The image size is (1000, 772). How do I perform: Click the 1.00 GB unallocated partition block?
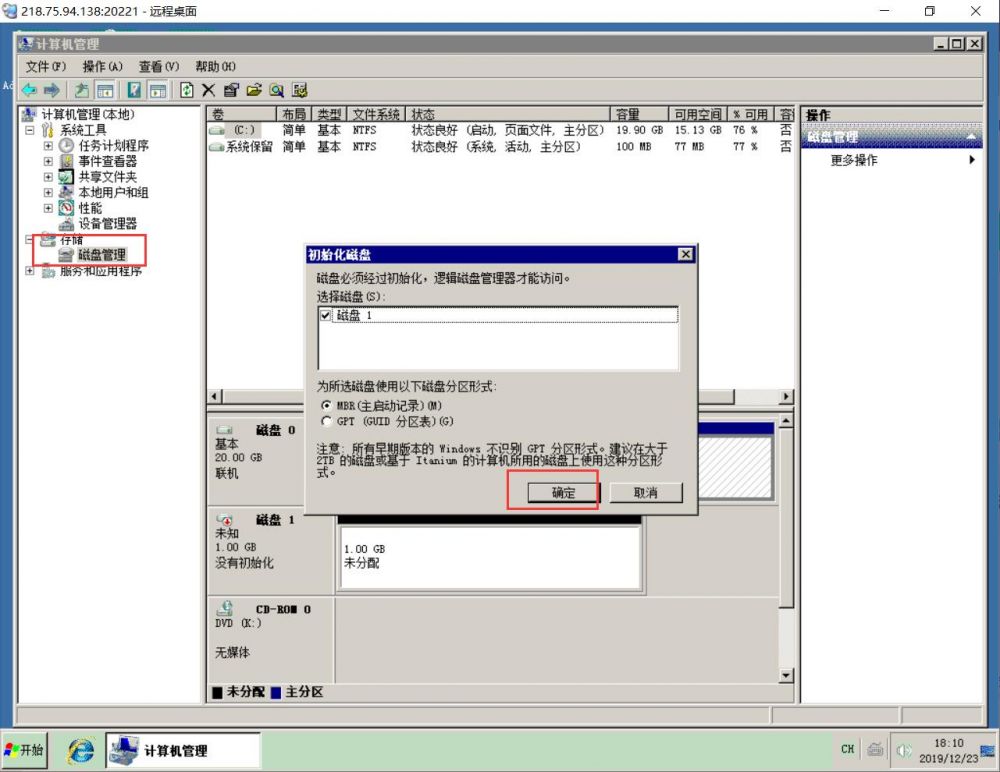coord(490,556)
